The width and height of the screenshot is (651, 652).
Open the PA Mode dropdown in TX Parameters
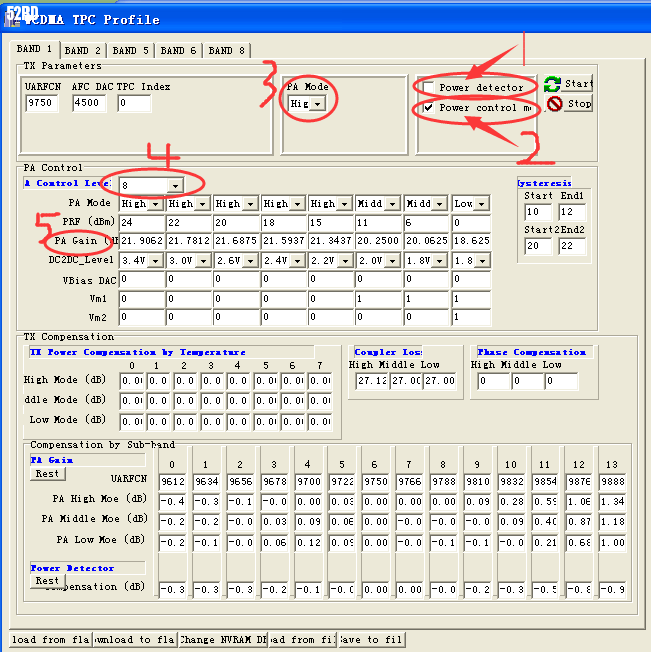coord(318,104)
